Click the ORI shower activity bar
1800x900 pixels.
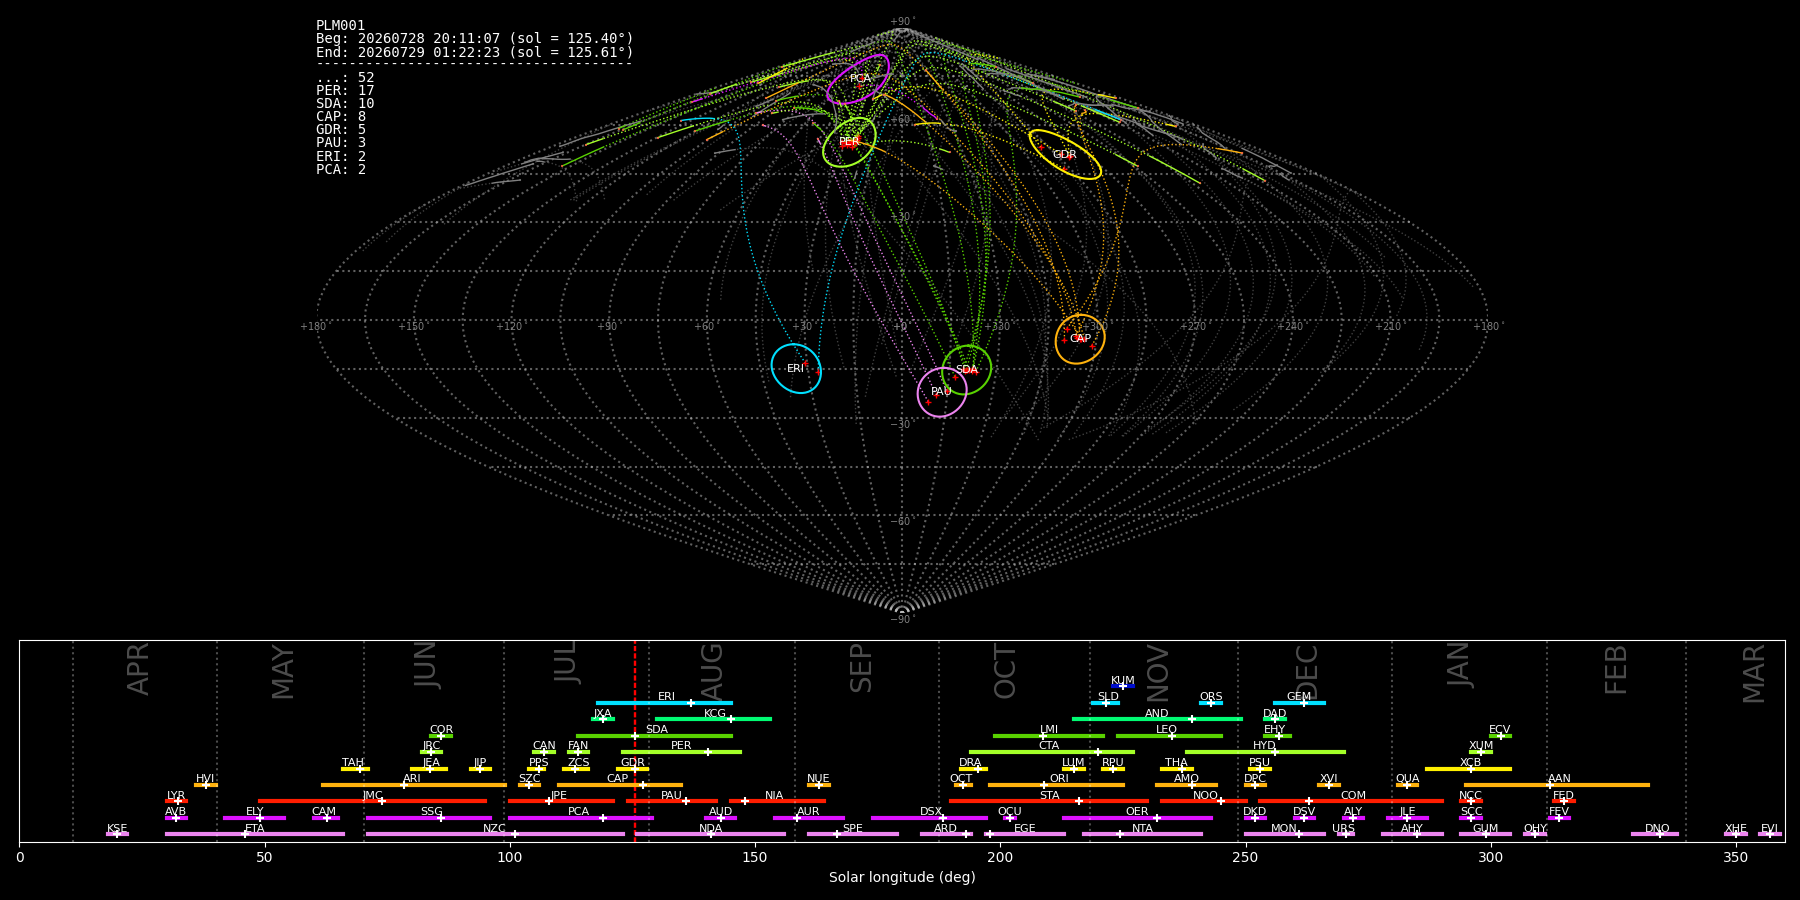tap(1056, 785)
